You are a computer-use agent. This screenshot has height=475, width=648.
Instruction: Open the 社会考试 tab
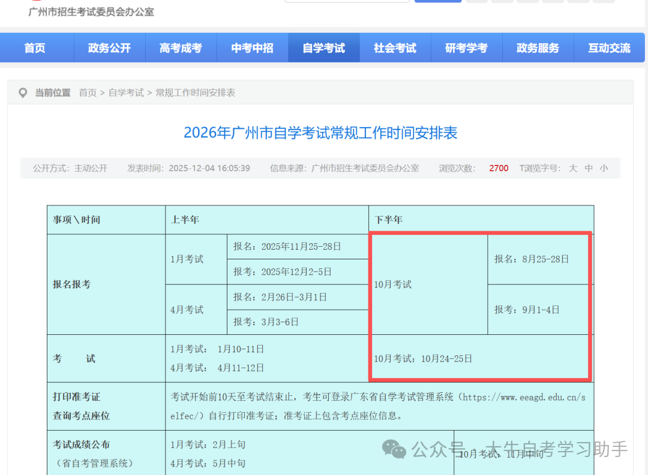[x=394, y=48]
